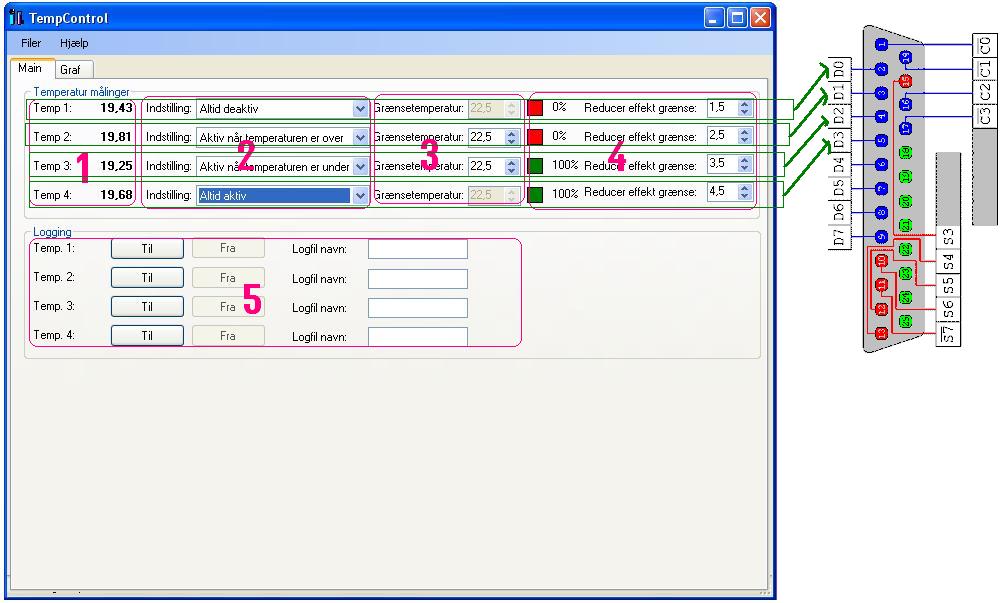Image resolution: width=1004 pixels, height=603 pixels.
Task: Increase Reducer effekt grænse for Temp 2
Action: click(x=744, y=131)
